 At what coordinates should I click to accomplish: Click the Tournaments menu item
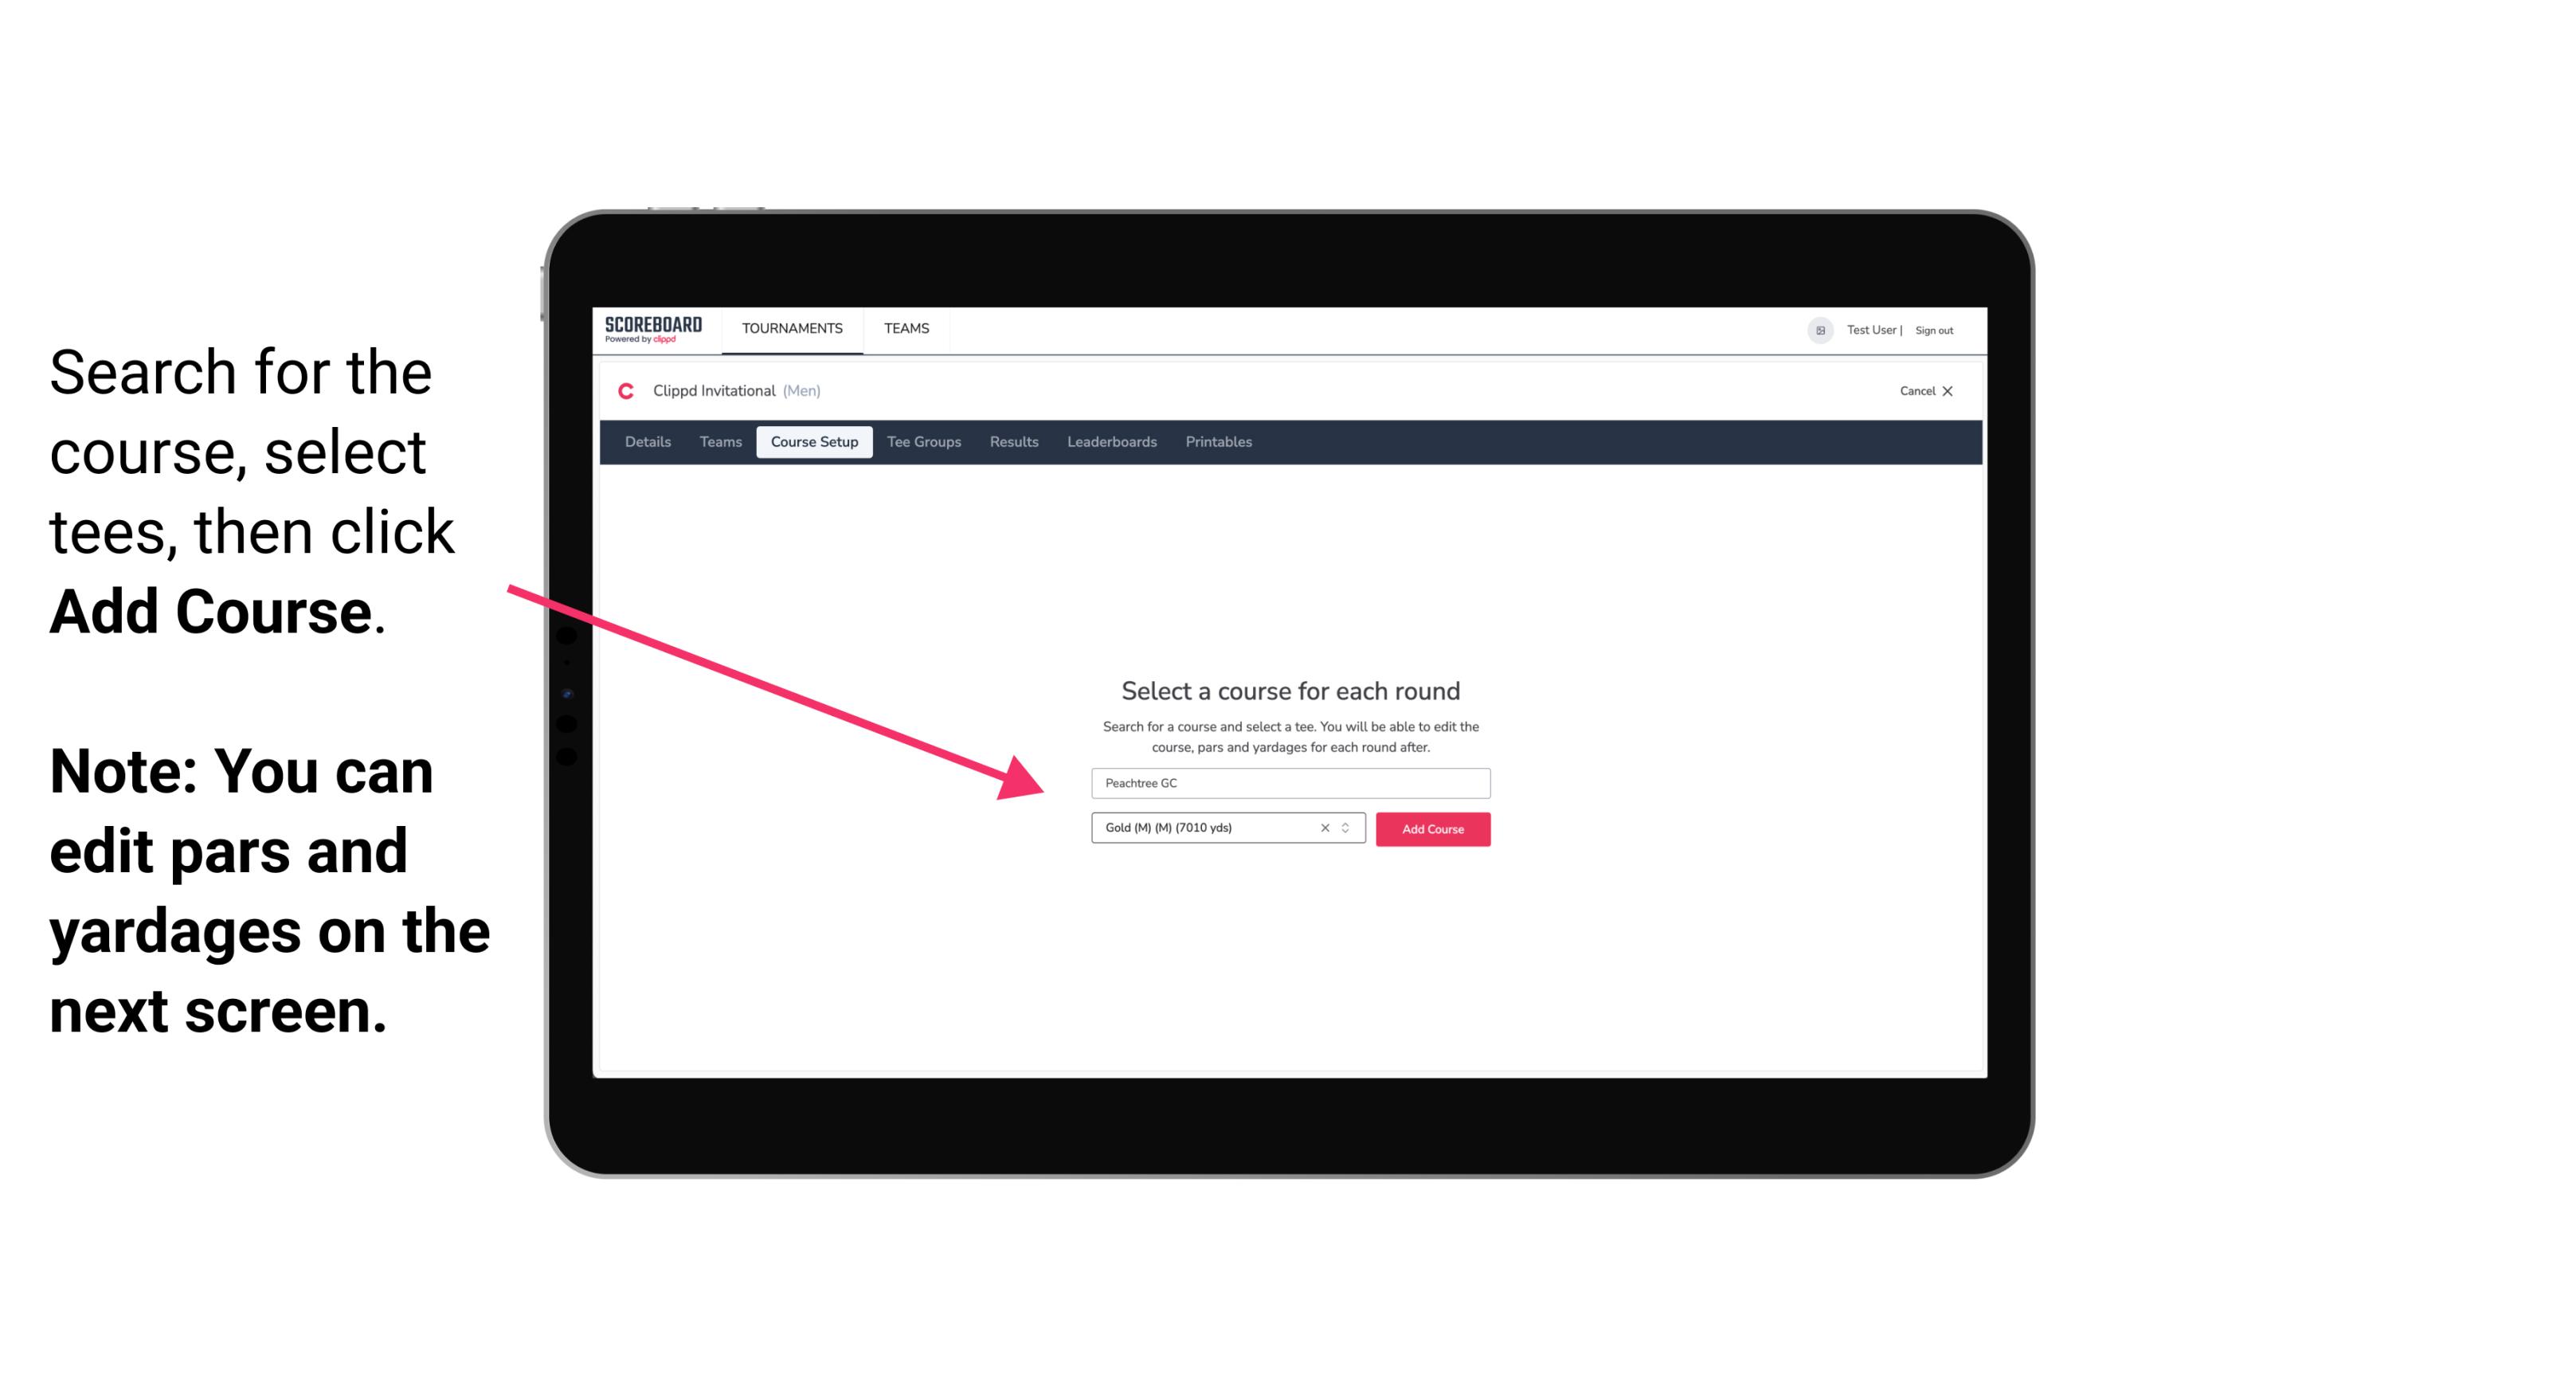(790, 327)
